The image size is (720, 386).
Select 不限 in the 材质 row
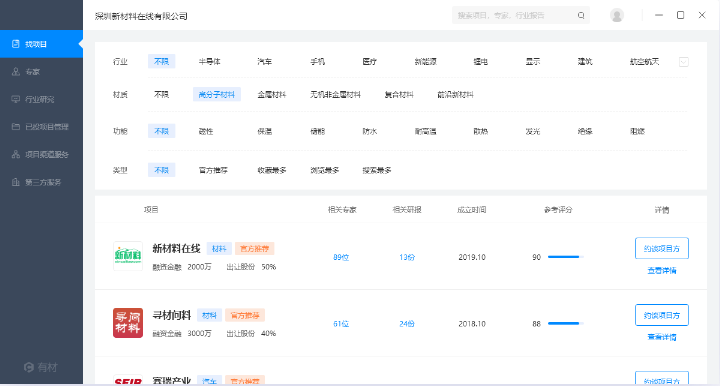(161, 95)
